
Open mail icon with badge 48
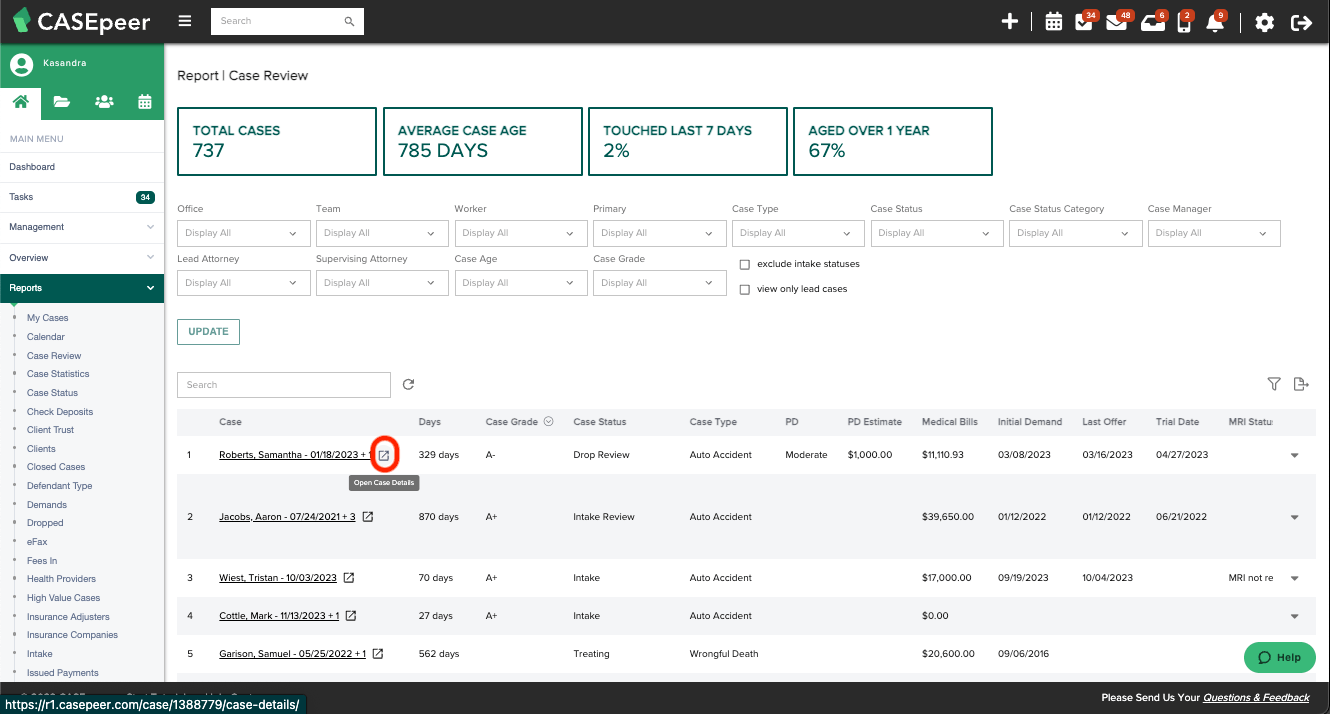1116,22
